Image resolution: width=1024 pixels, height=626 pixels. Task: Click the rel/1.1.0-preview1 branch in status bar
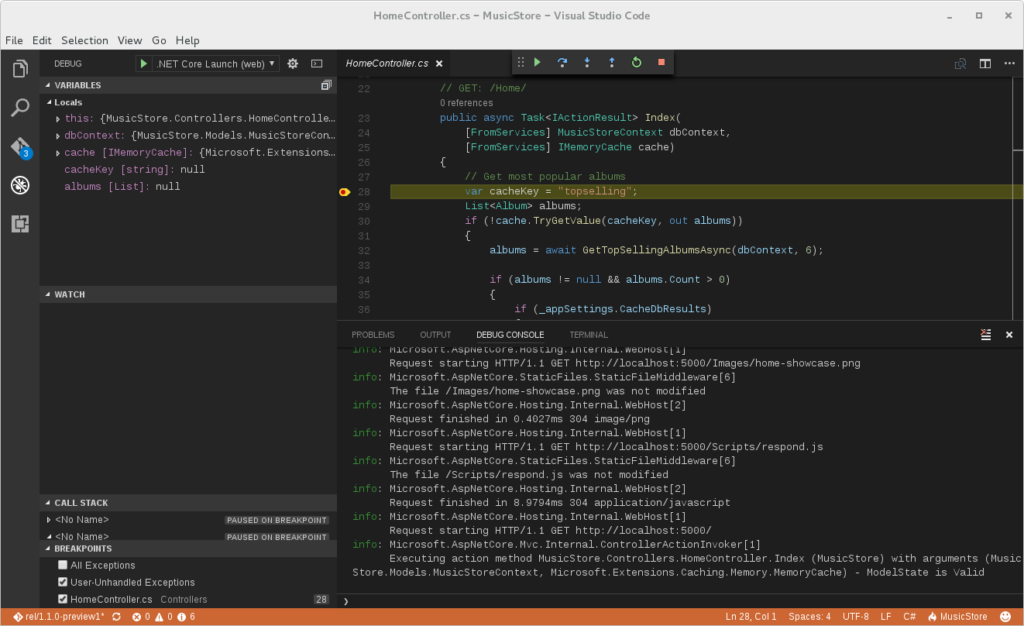56,617
